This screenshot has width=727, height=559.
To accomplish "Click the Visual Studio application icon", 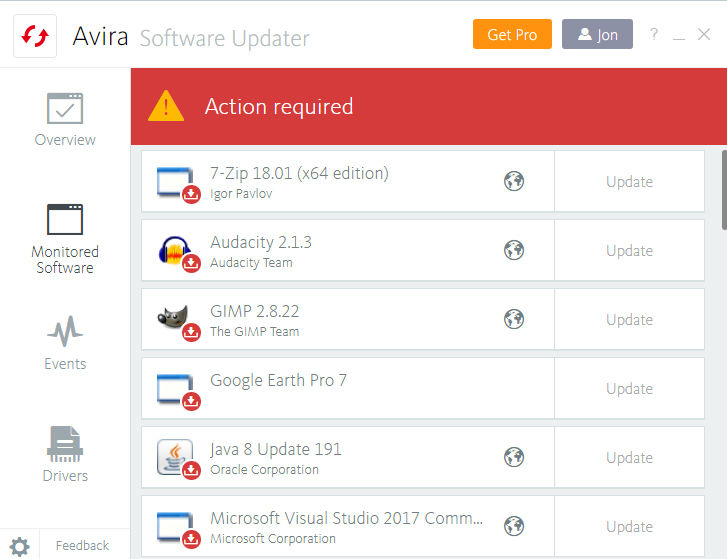I will pos(178,529).
